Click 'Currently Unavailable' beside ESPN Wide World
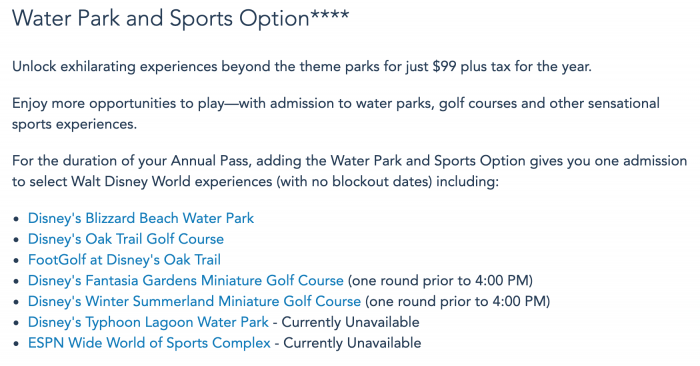Viewport: 700px width, 366px height. [x=352, y=343]
